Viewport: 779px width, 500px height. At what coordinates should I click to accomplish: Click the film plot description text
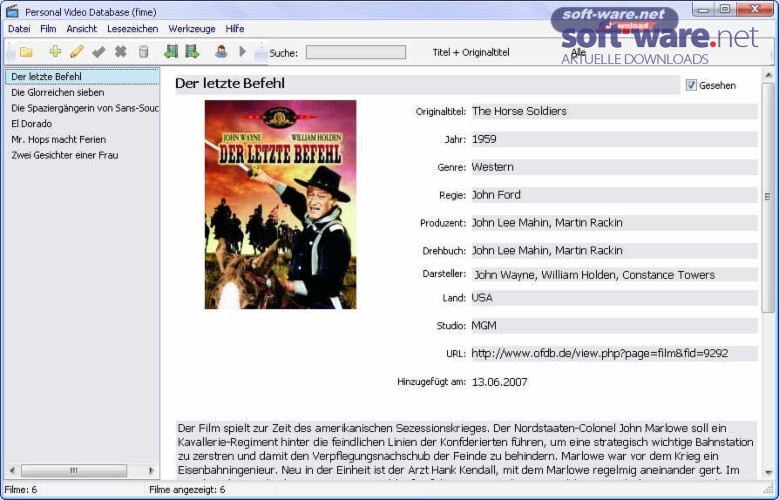pos(466,450)
